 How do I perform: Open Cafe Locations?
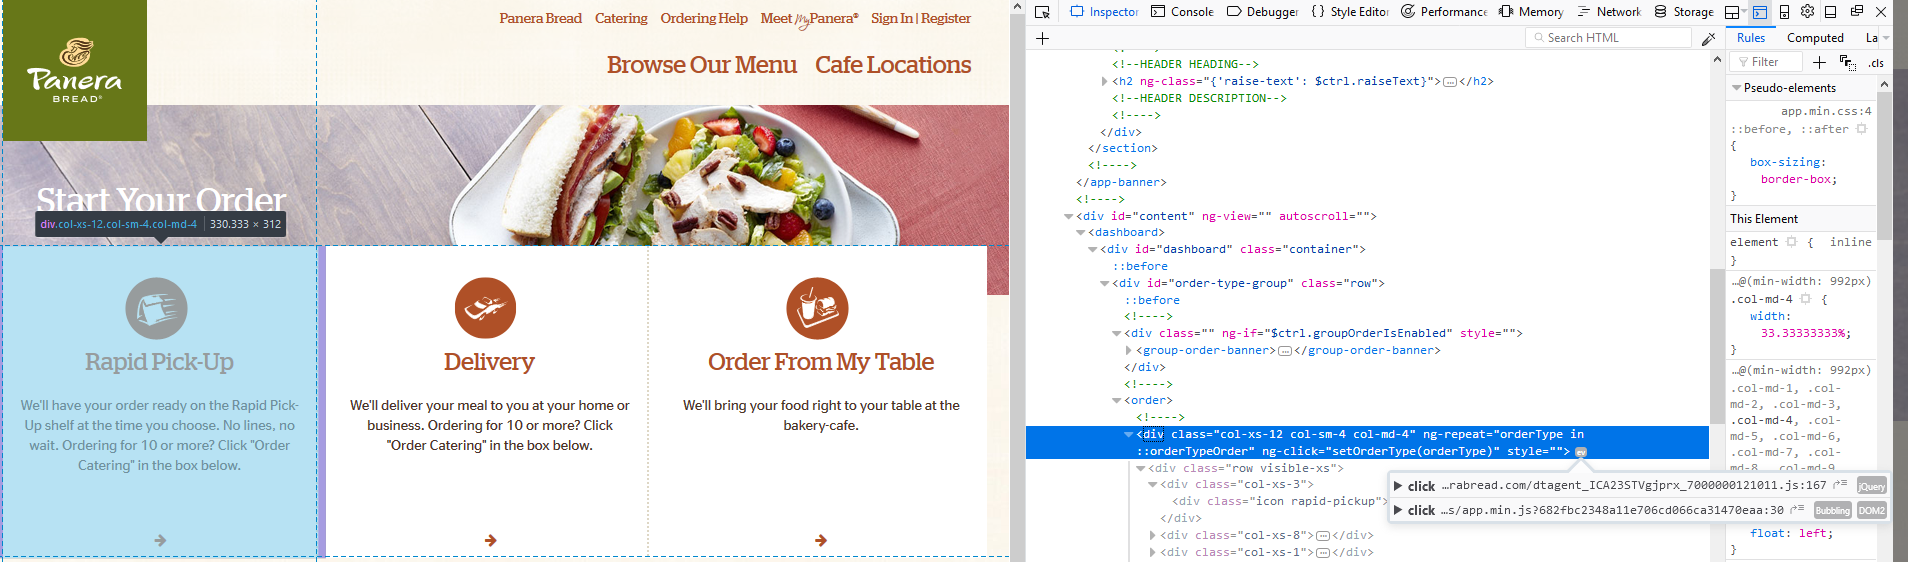tap(893, 65)
